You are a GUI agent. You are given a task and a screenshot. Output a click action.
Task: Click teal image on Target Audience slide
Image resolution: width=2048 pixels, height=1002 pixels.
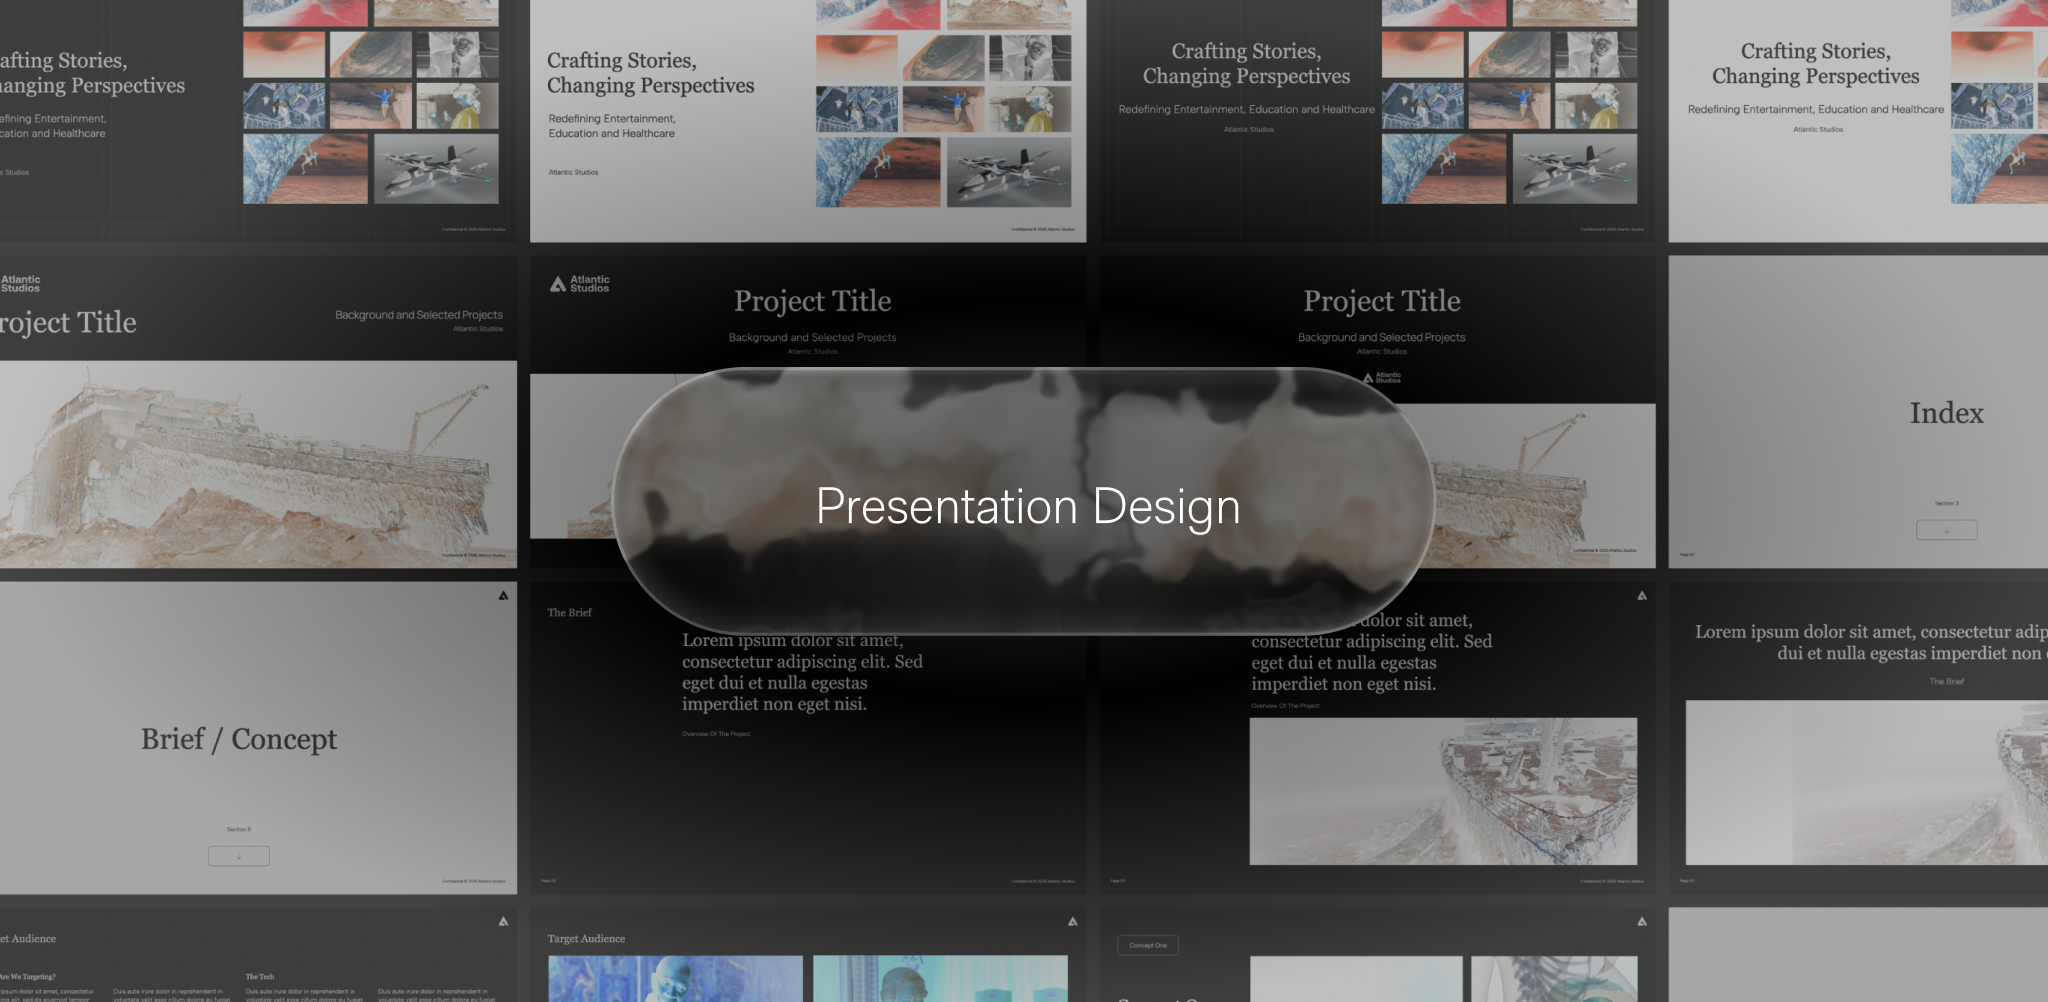[940, 978]
